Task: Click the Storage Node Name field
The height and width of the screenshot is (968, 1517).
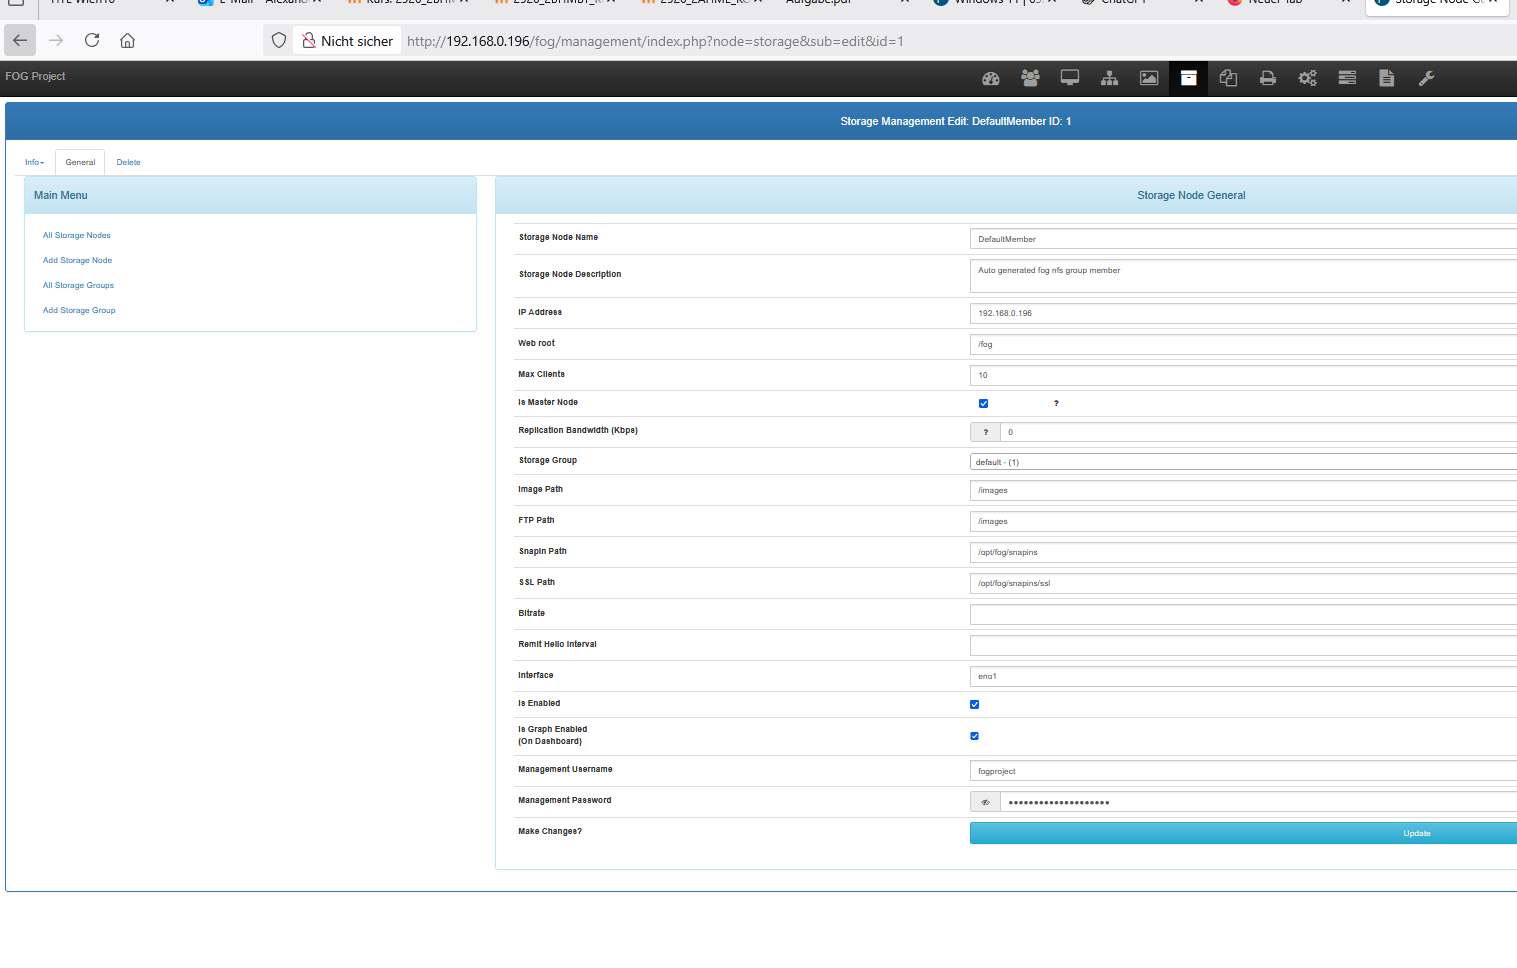Action: (x=1243, y=239)
